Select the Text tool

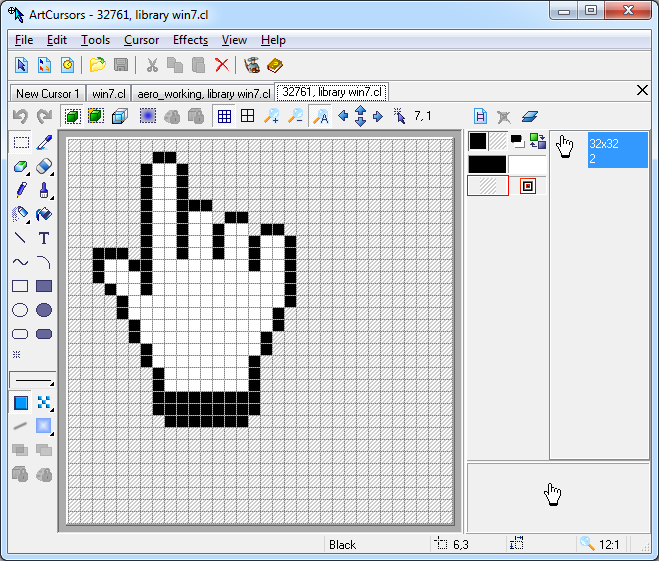[x=44, y=239]
